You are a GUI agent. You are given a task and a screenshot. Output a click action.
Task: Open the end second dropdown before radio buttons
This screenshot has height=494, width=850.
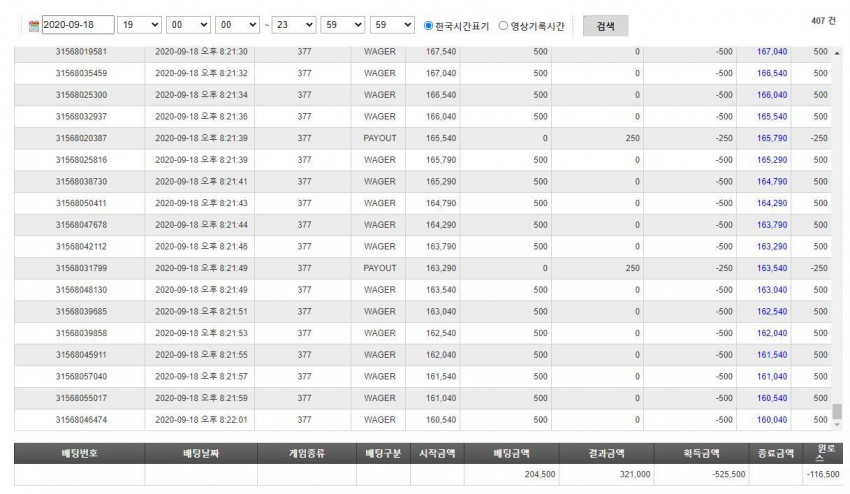click(x=392, y=25)
